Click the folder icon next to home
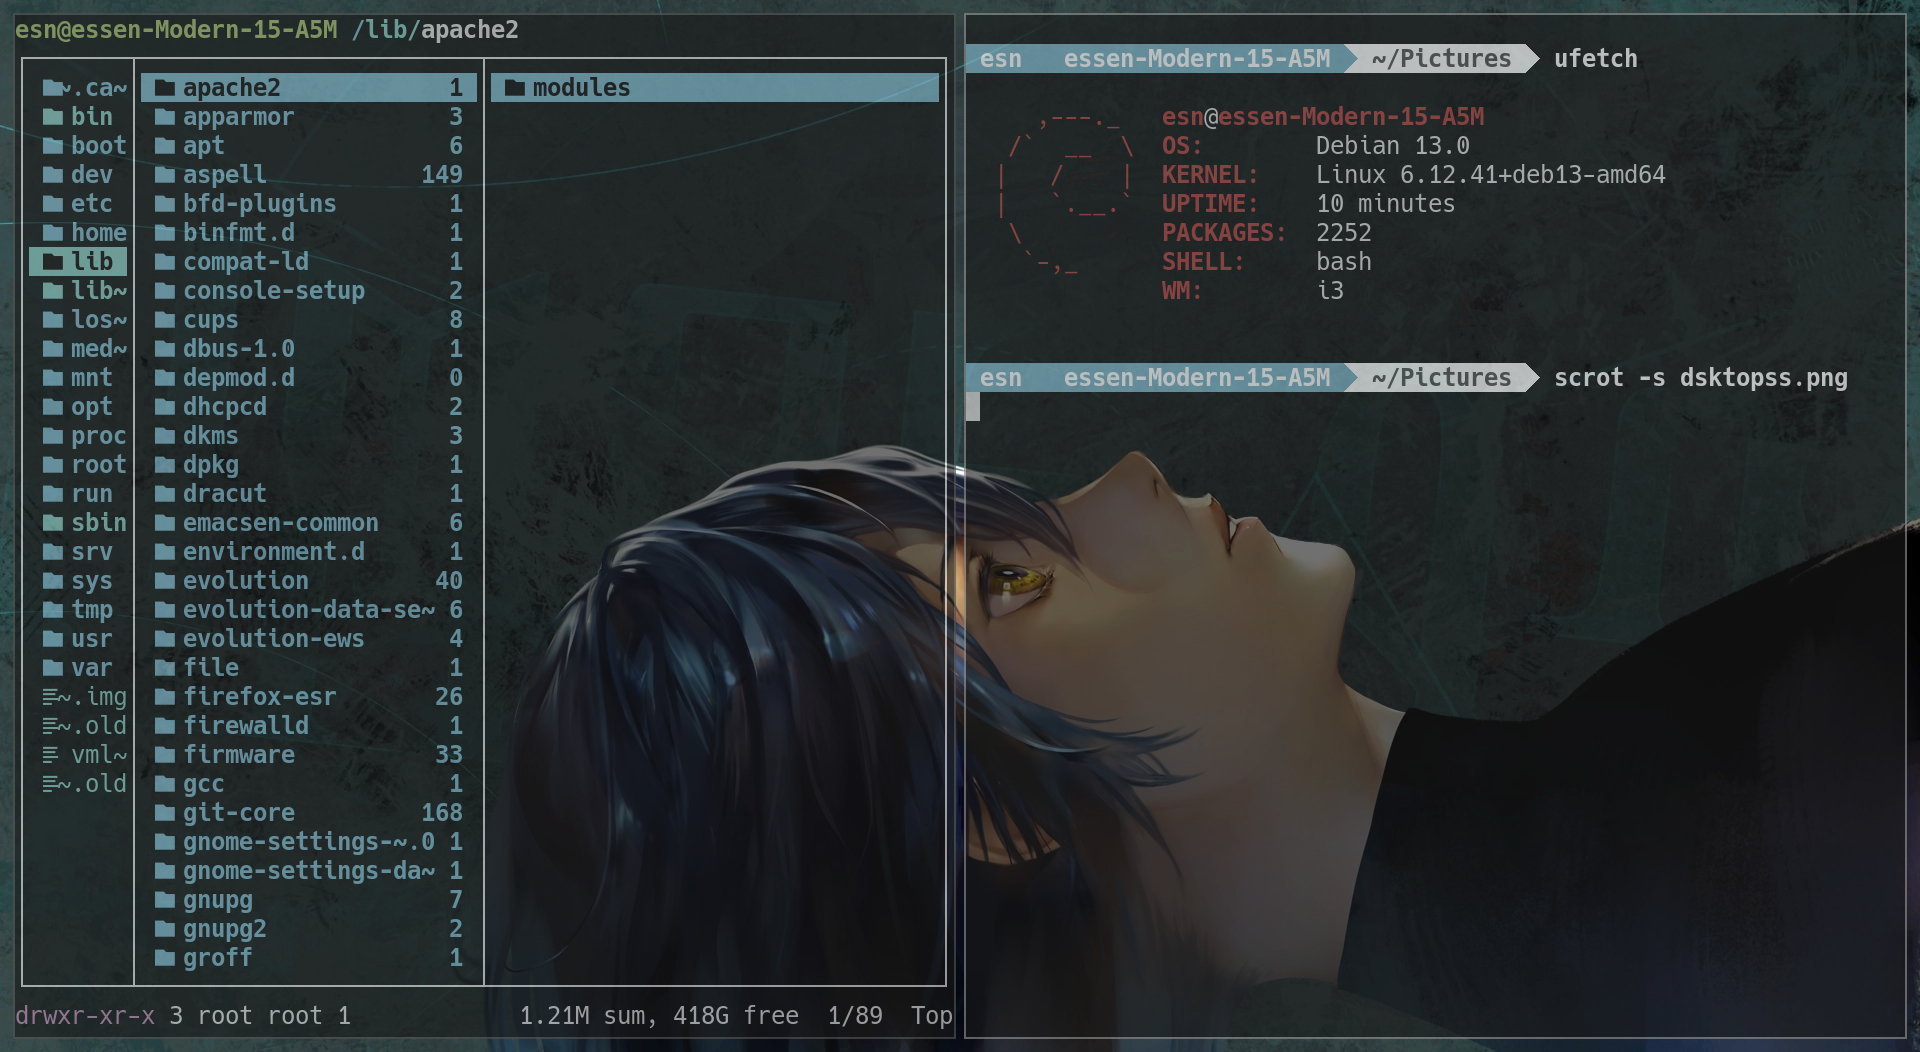Screen dimensions: 1920x1052 (53, 233)
